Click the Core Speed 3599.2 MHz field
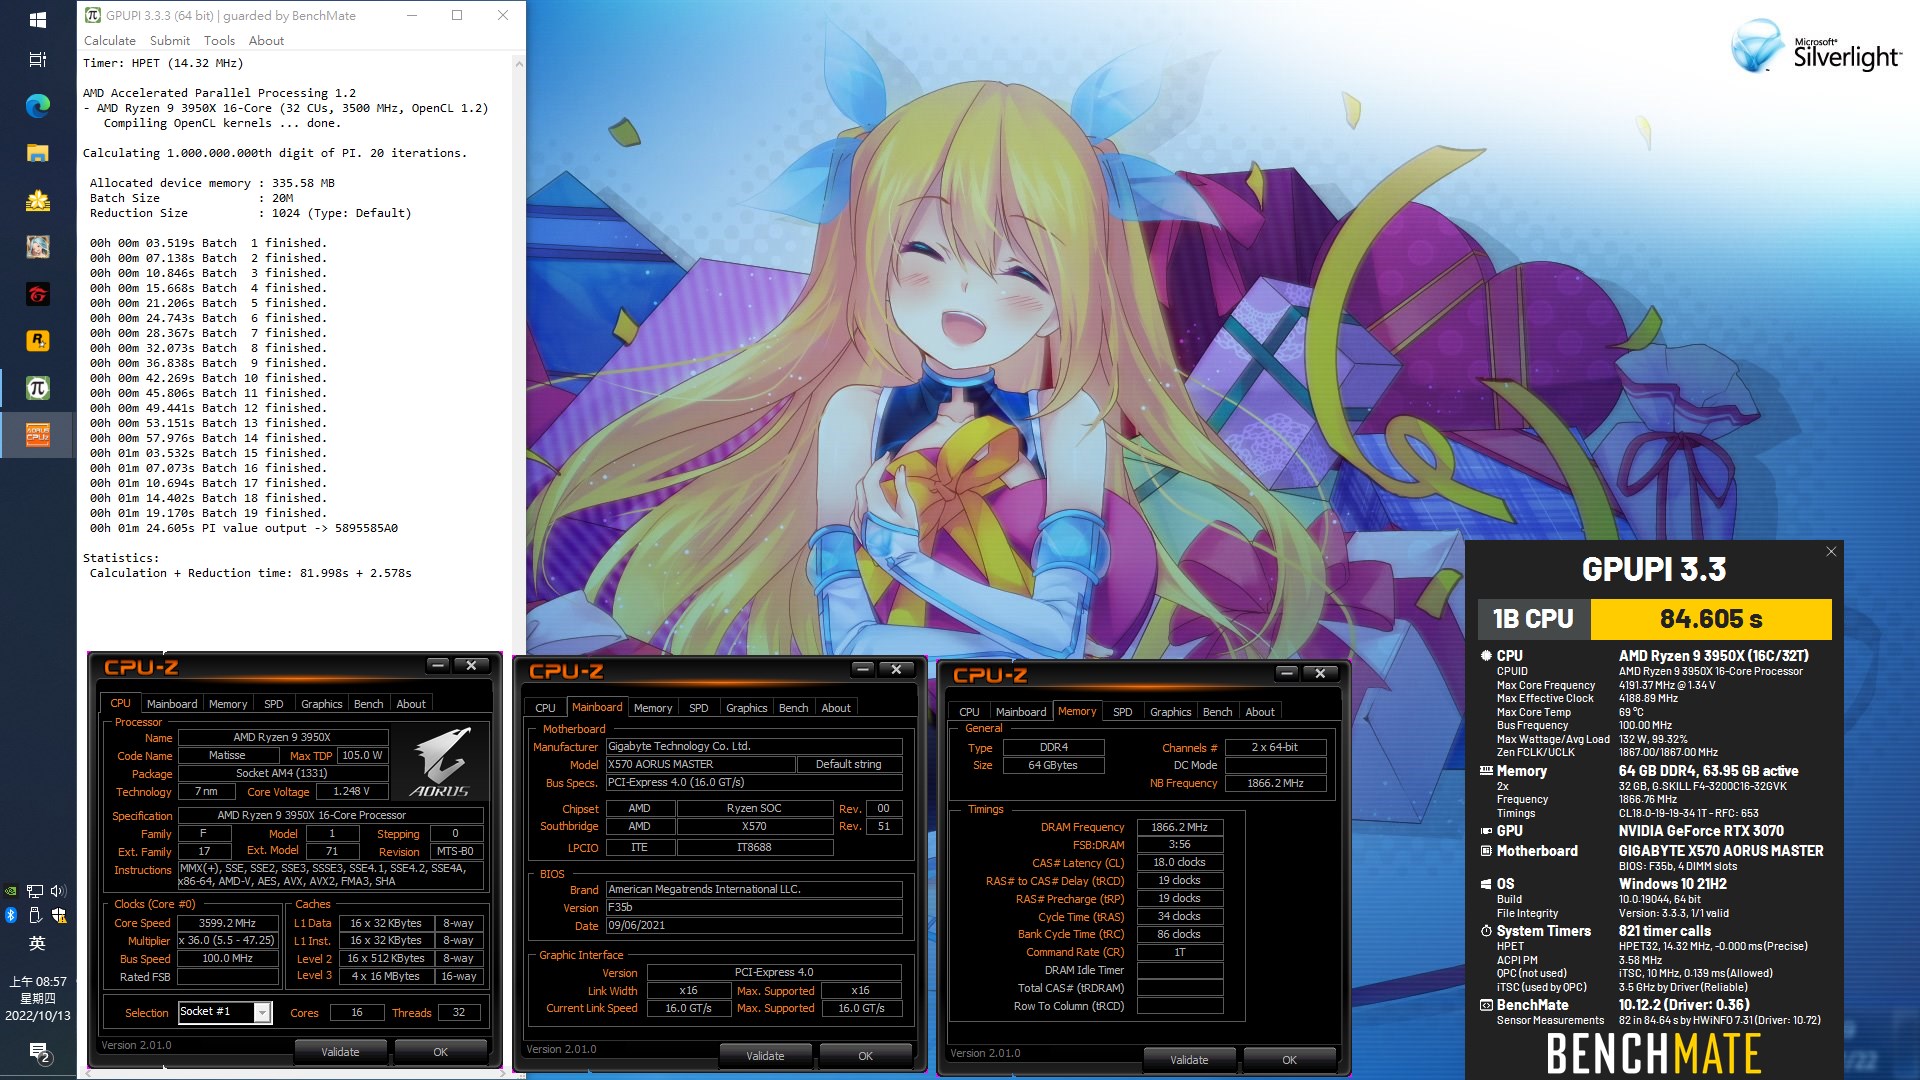This screenshot has width=1920, height=1080. click(228, 923)
